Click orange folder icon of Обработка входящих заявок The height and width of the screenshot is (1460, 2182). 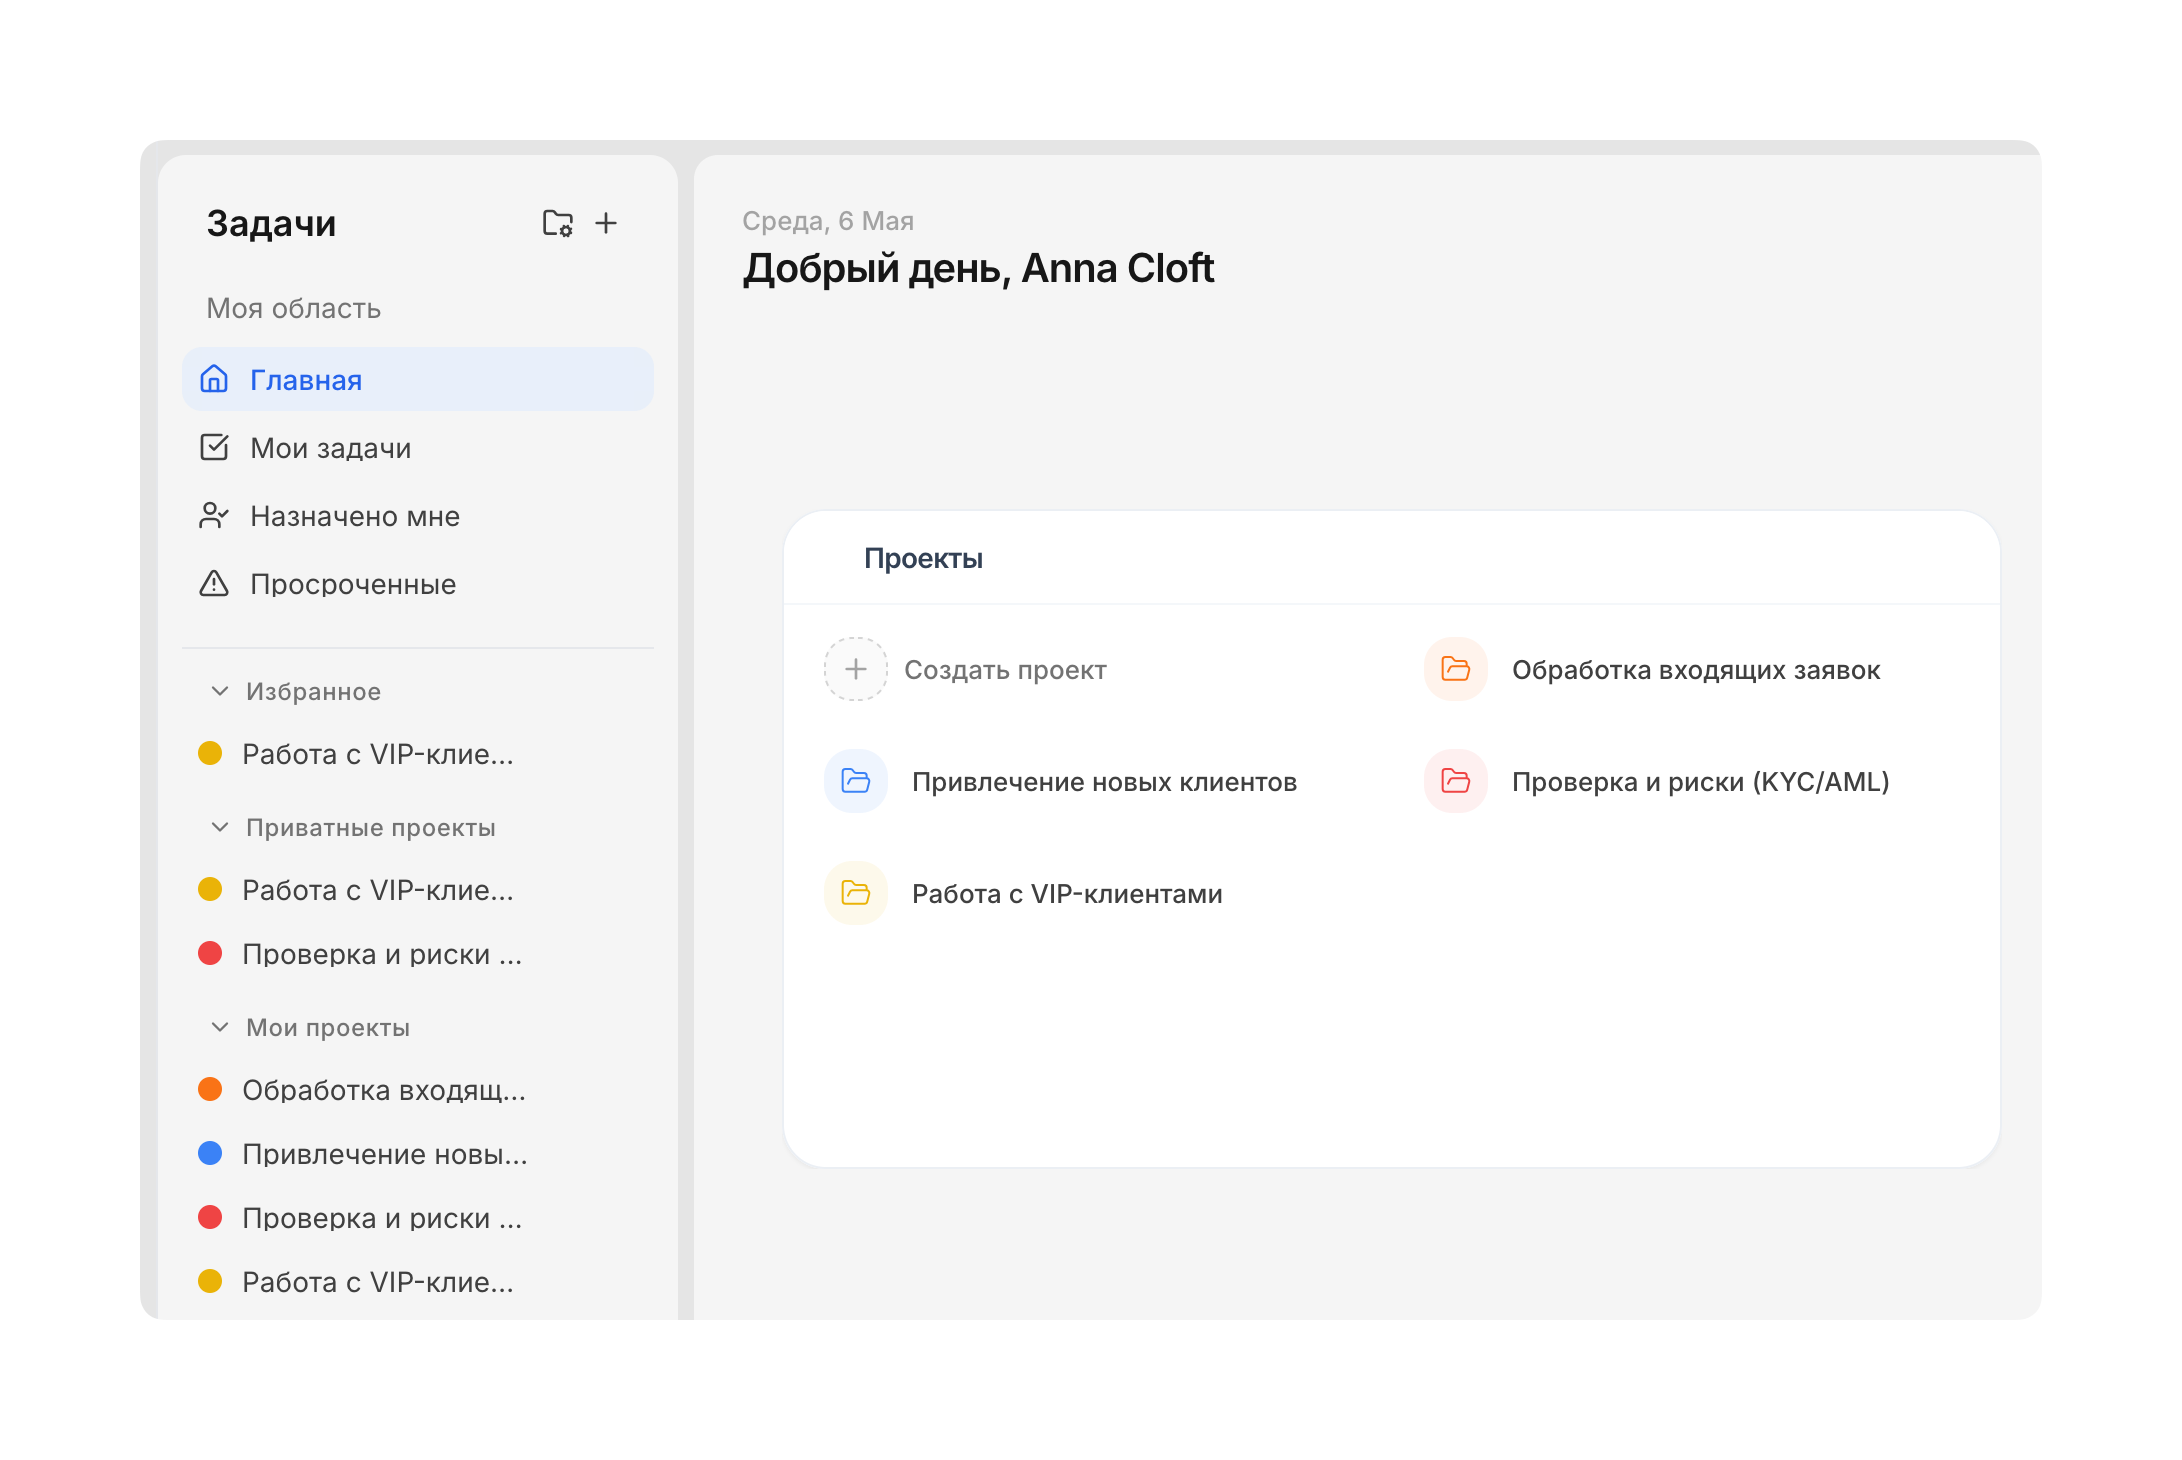[x=1456, y=669]
